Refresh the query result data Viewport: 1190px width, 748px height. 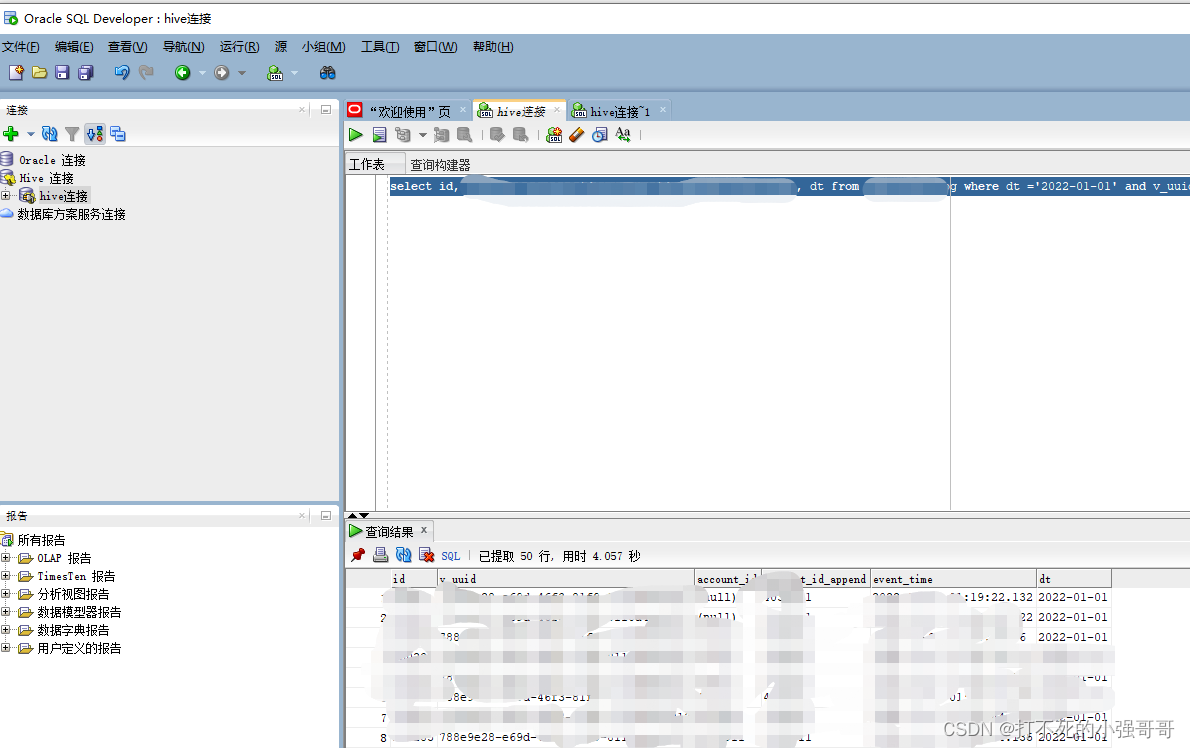[404, 555]
